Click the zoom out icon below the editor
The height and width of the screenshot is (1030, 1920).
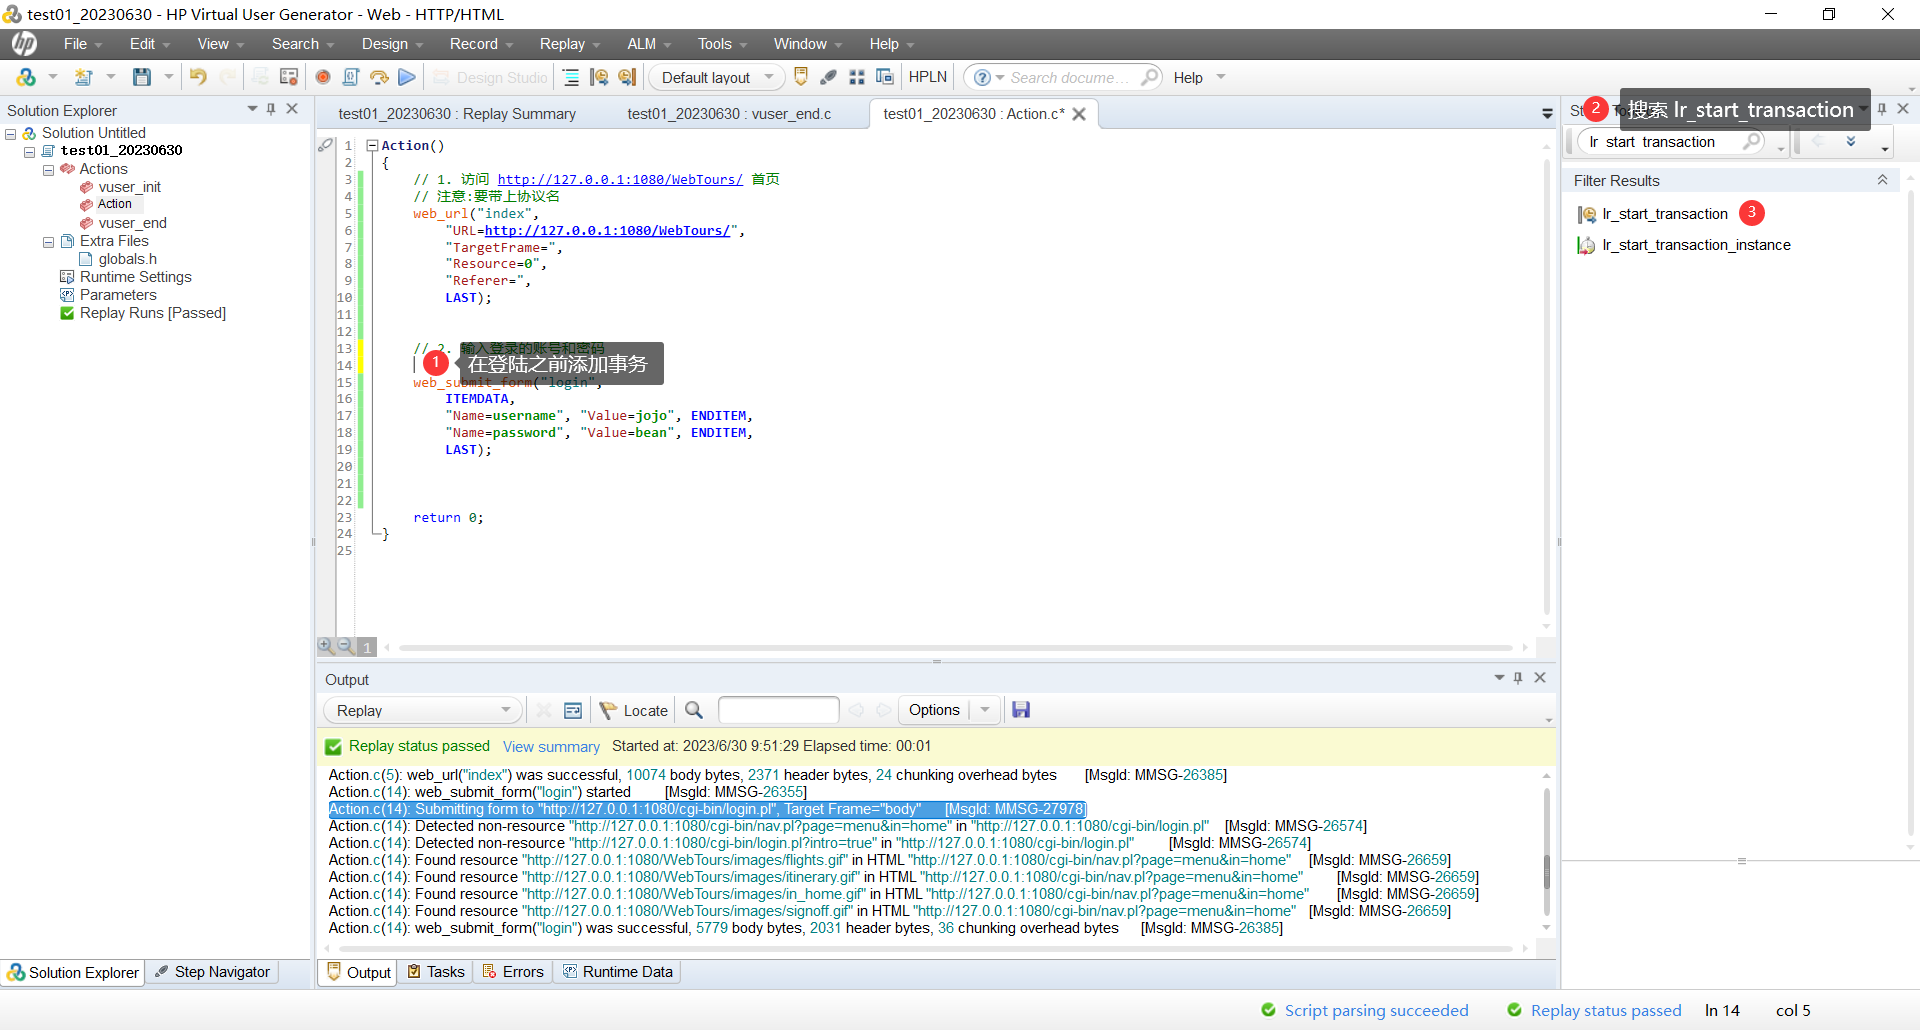345,646
